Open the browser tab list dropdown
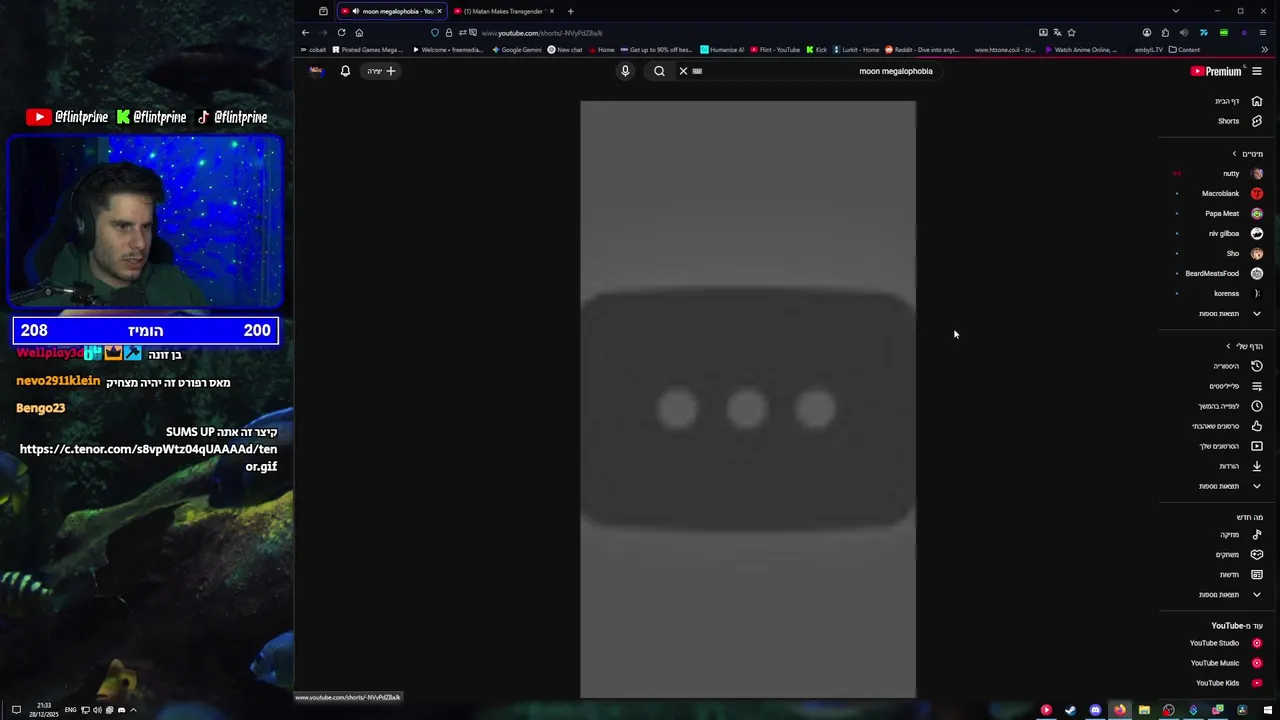The width and height of the screenshot is (1280, 720). pyautogui.click(x=1175, y=11)
